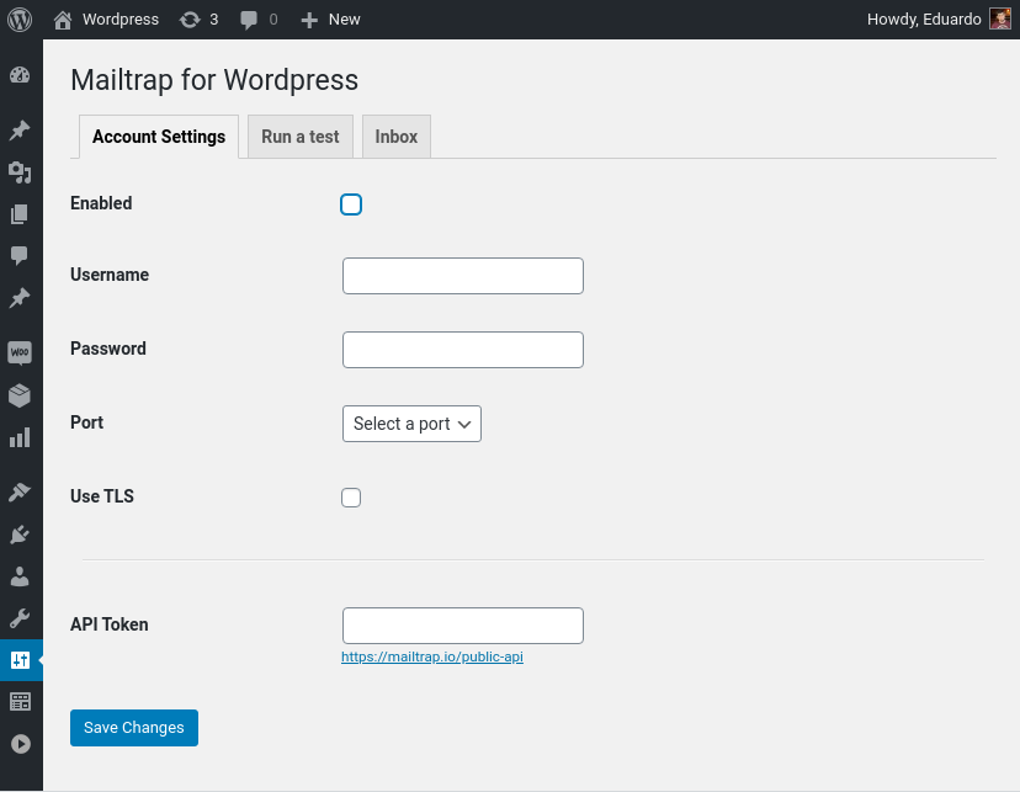This screenshot has width=1020, height=792.
Task: Open the Analytics bar chart icon
Action: (20, 438)
